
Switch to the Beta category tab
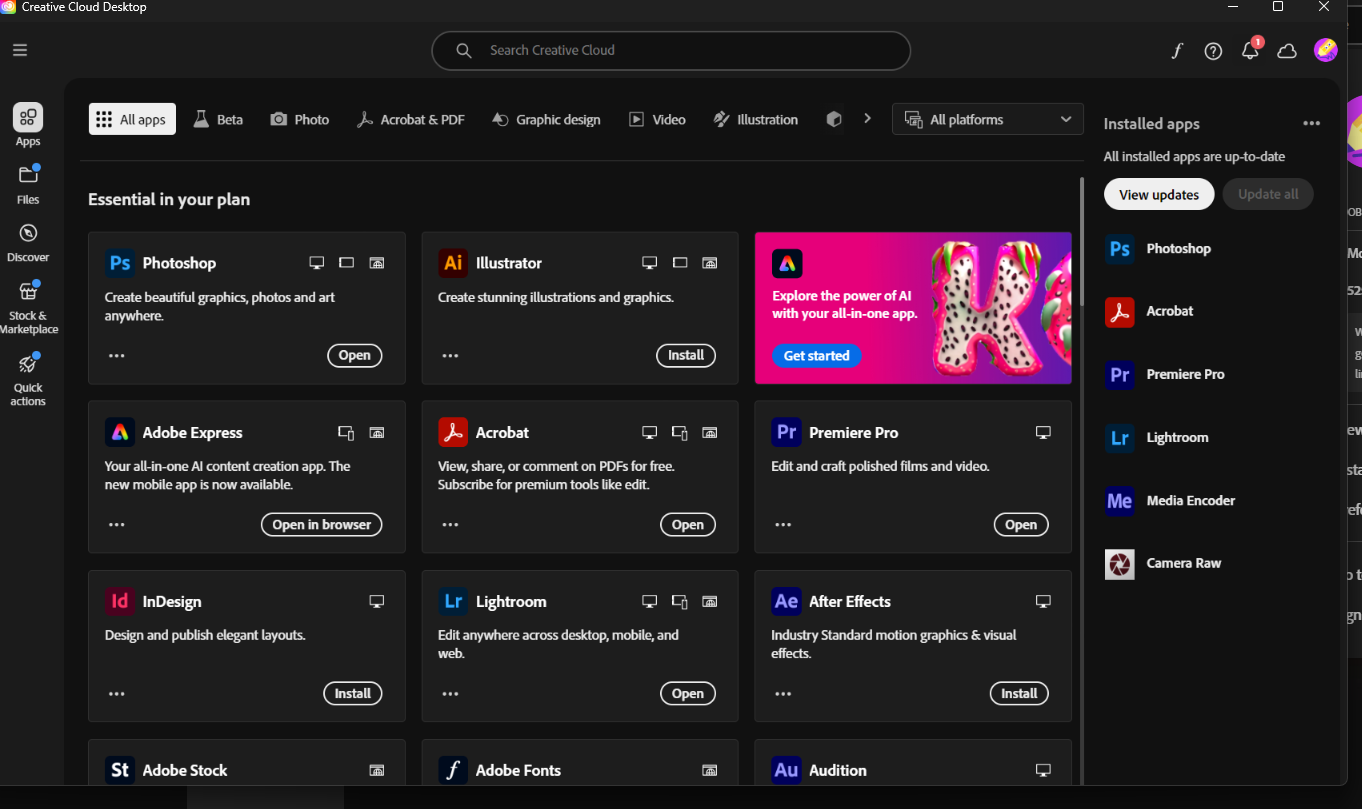218,119
